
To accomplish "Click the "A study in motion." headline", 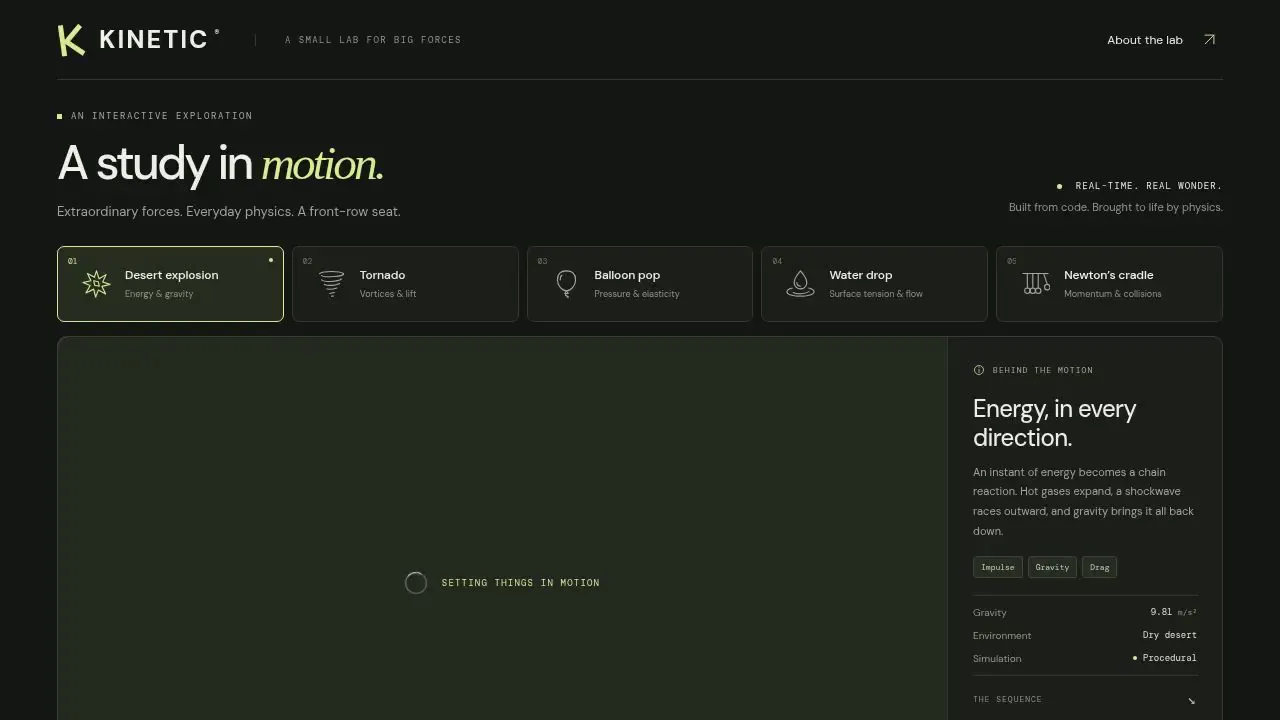I will pyautogui.click(x=220, y=164).
